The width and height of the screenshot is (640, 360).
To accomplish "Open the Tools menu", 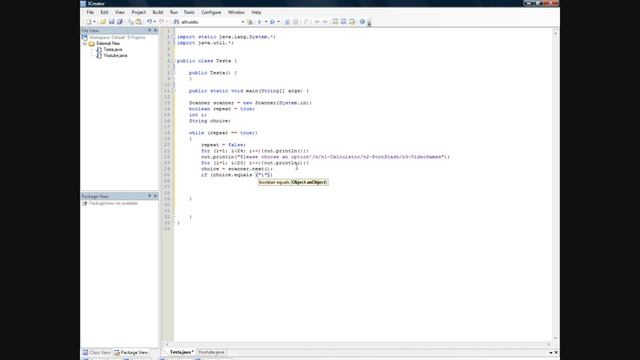I will point(189,12).
